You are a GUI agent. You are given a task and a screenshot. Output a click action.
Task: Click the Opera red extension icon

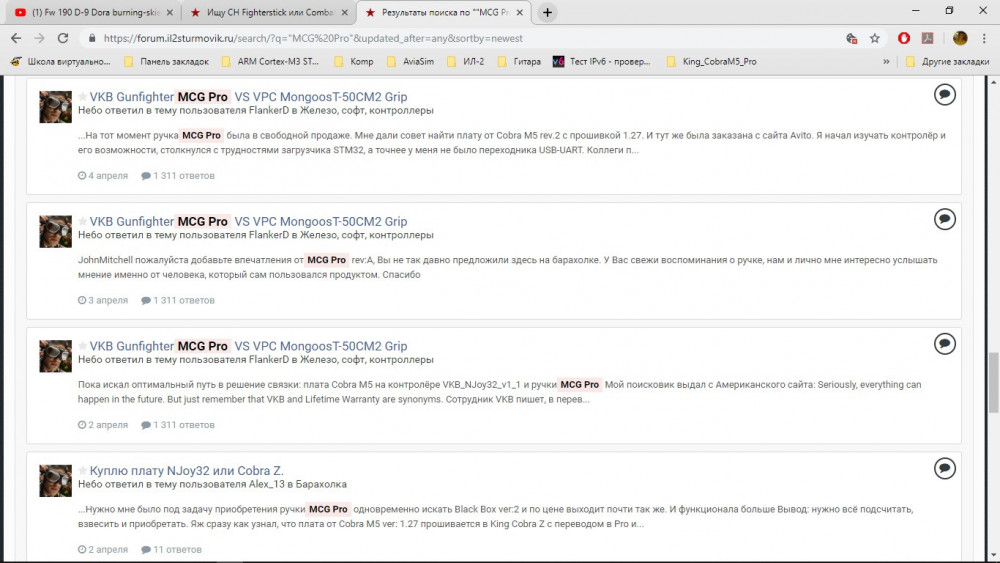coord(904,38)
